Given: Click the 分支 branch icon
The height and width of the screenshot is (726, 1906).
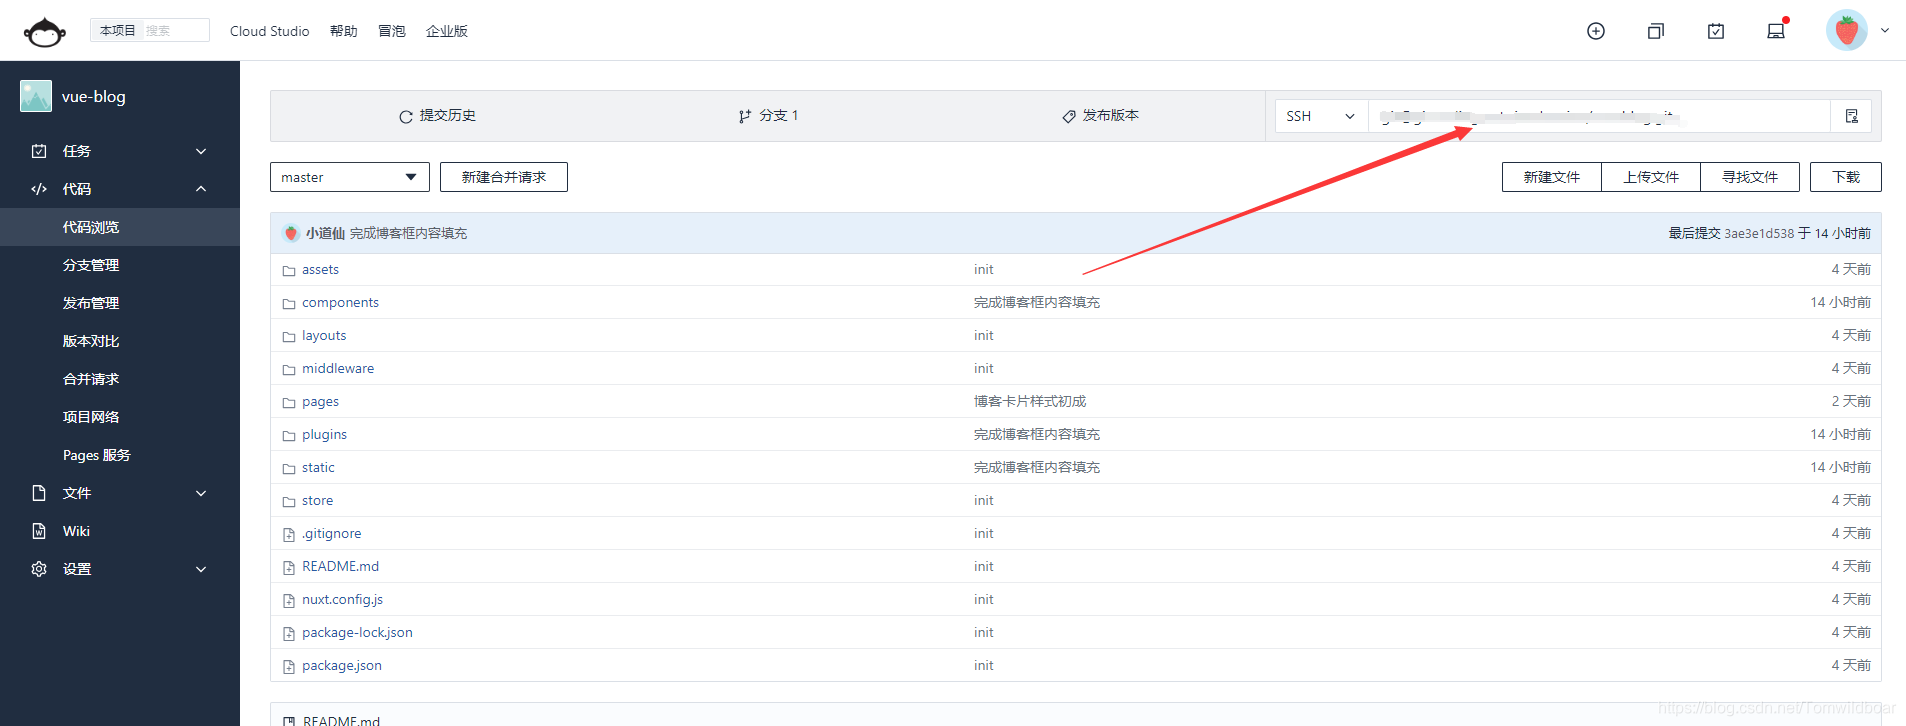Looking at the screenshot, I should [745, 116].
